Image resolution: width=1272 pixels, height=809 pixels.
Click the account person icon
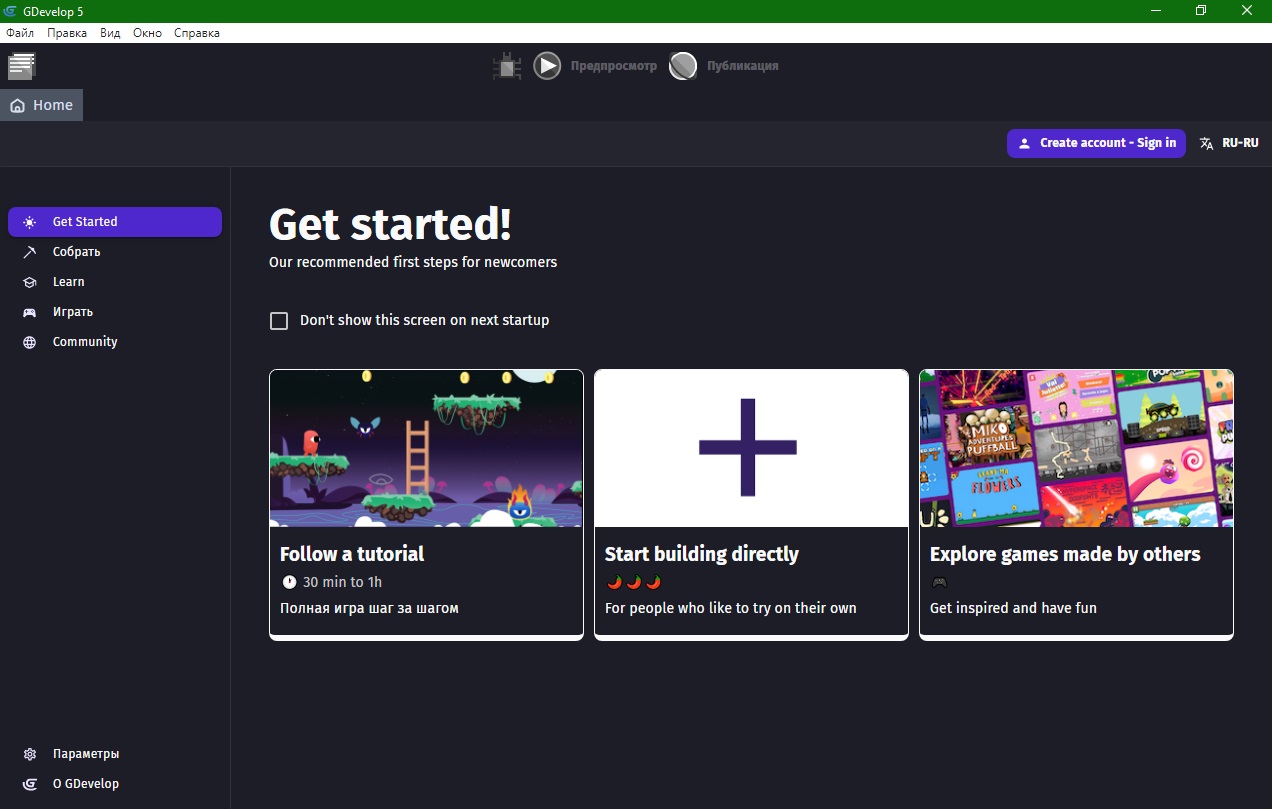click(x=1024, y=143)
